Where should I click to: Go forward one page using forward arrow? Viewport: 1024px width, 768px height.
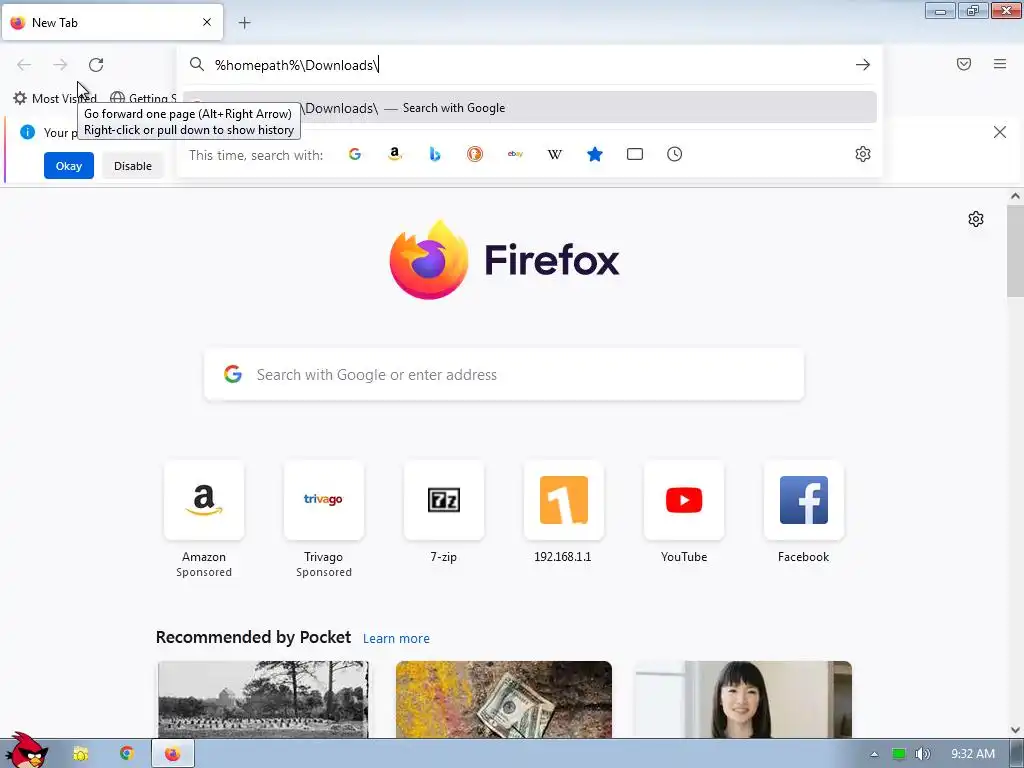pos(60,65)
